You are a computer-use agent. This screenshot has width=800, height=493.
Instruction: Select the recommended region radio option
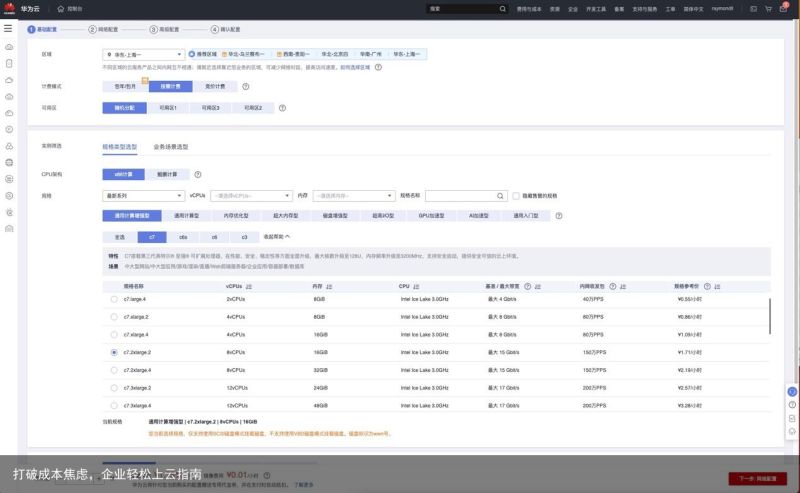coord(192,54)
